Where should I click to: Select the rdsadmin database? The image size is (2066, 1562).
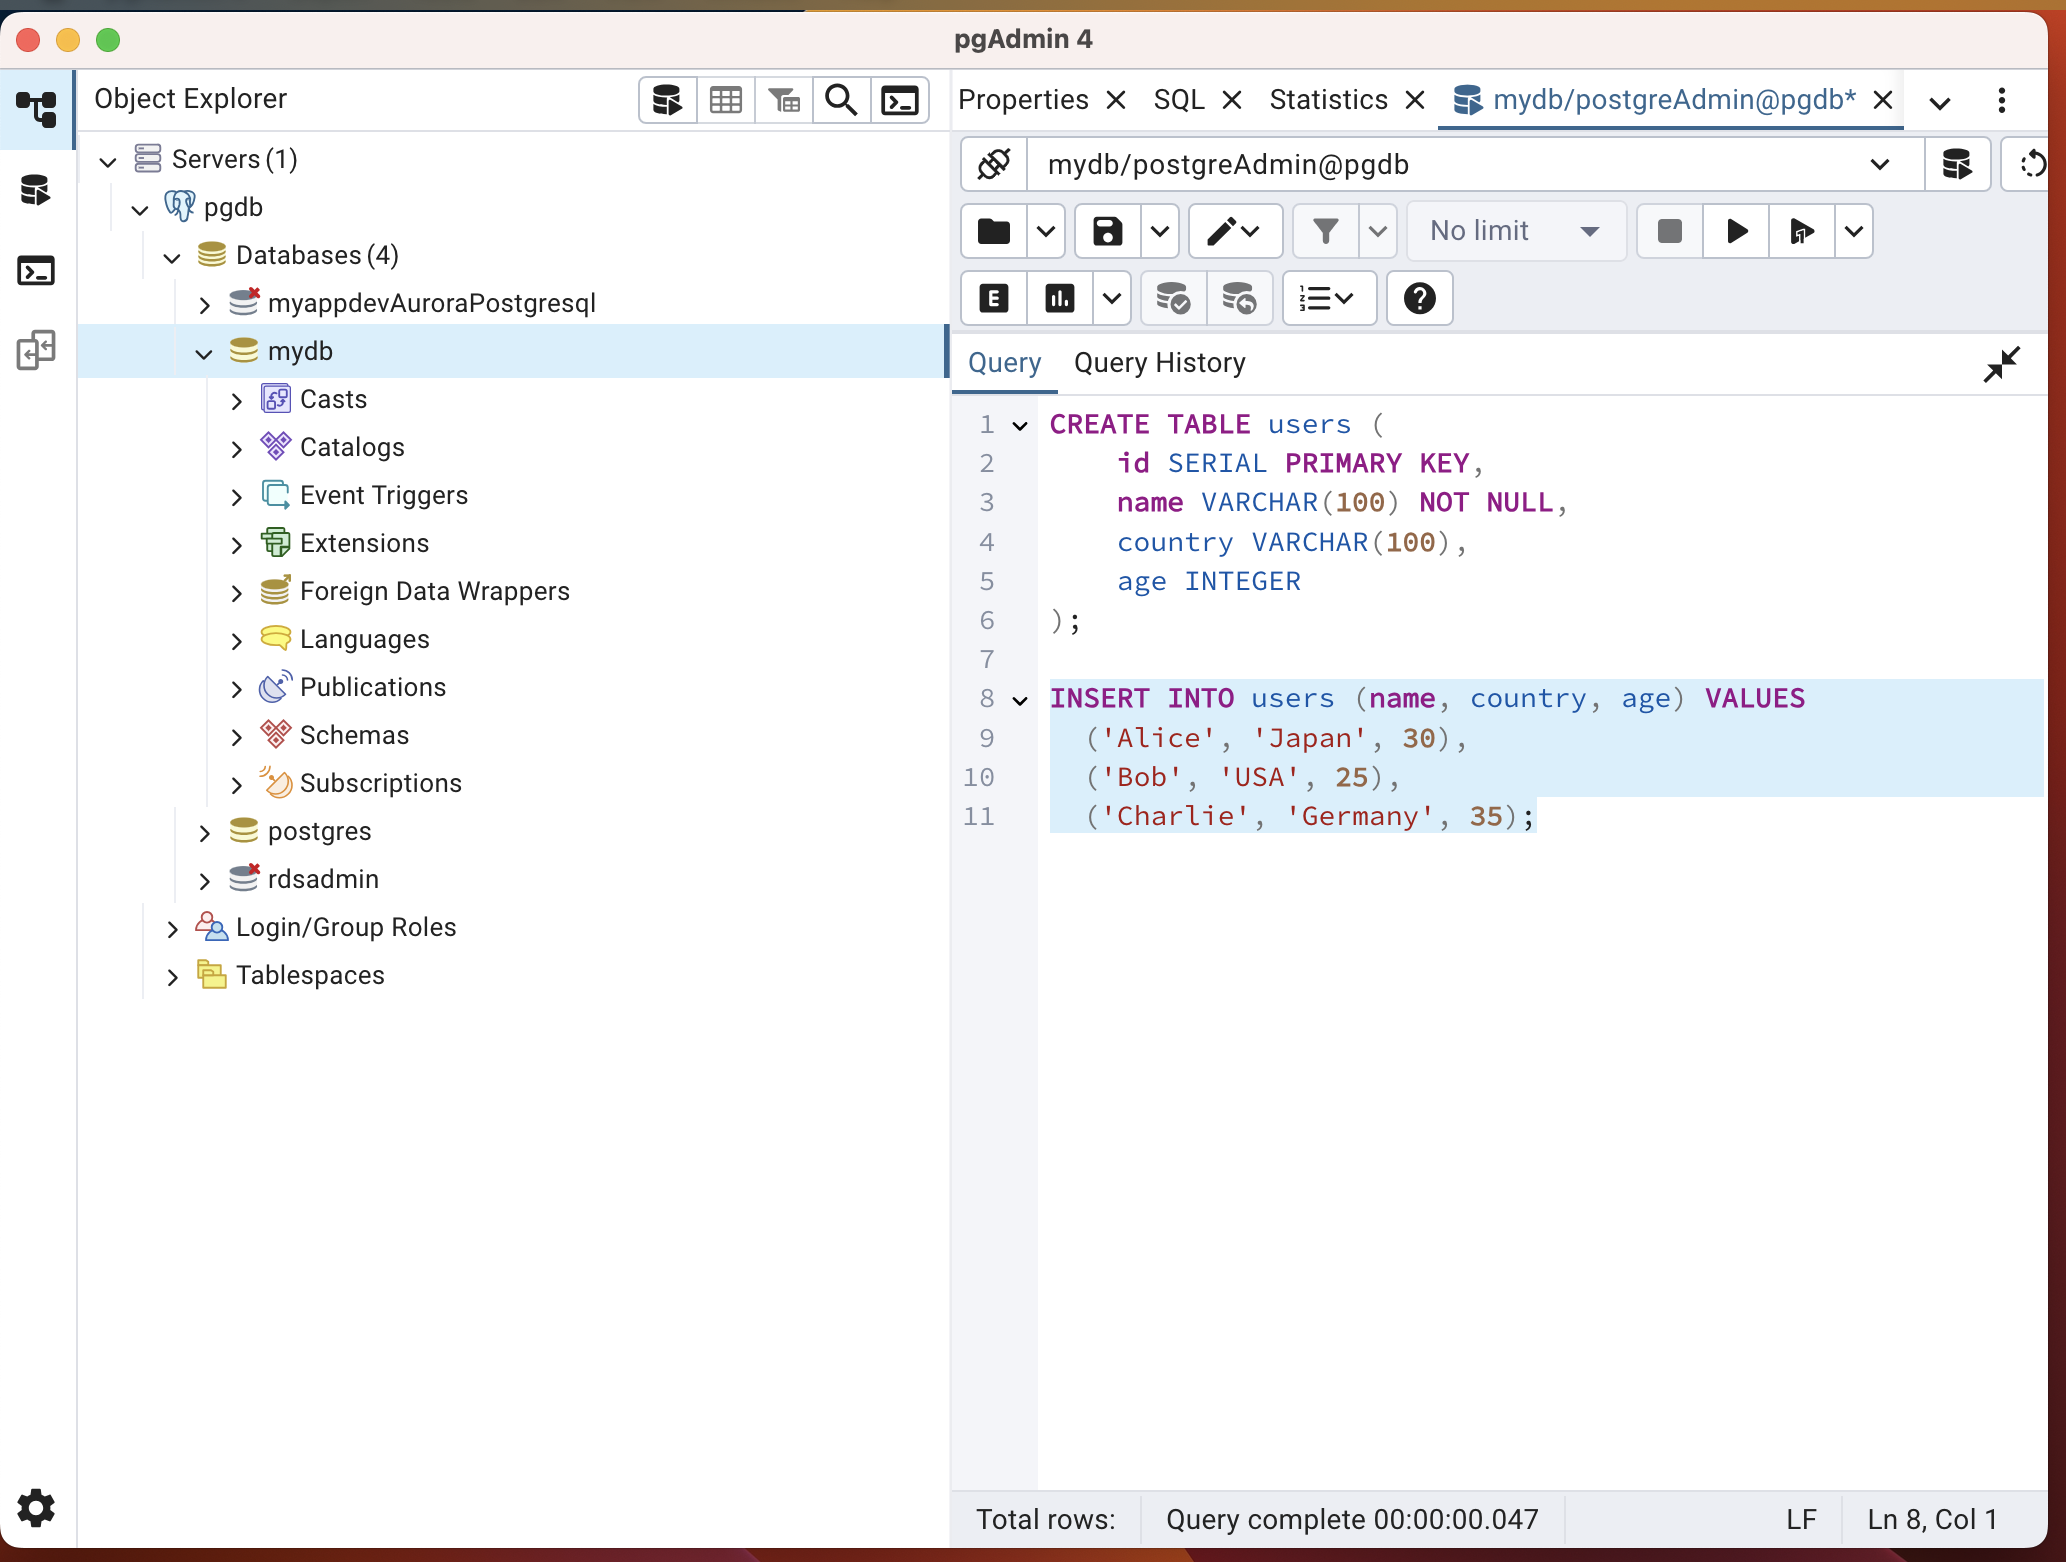click(x=323, y=880)
